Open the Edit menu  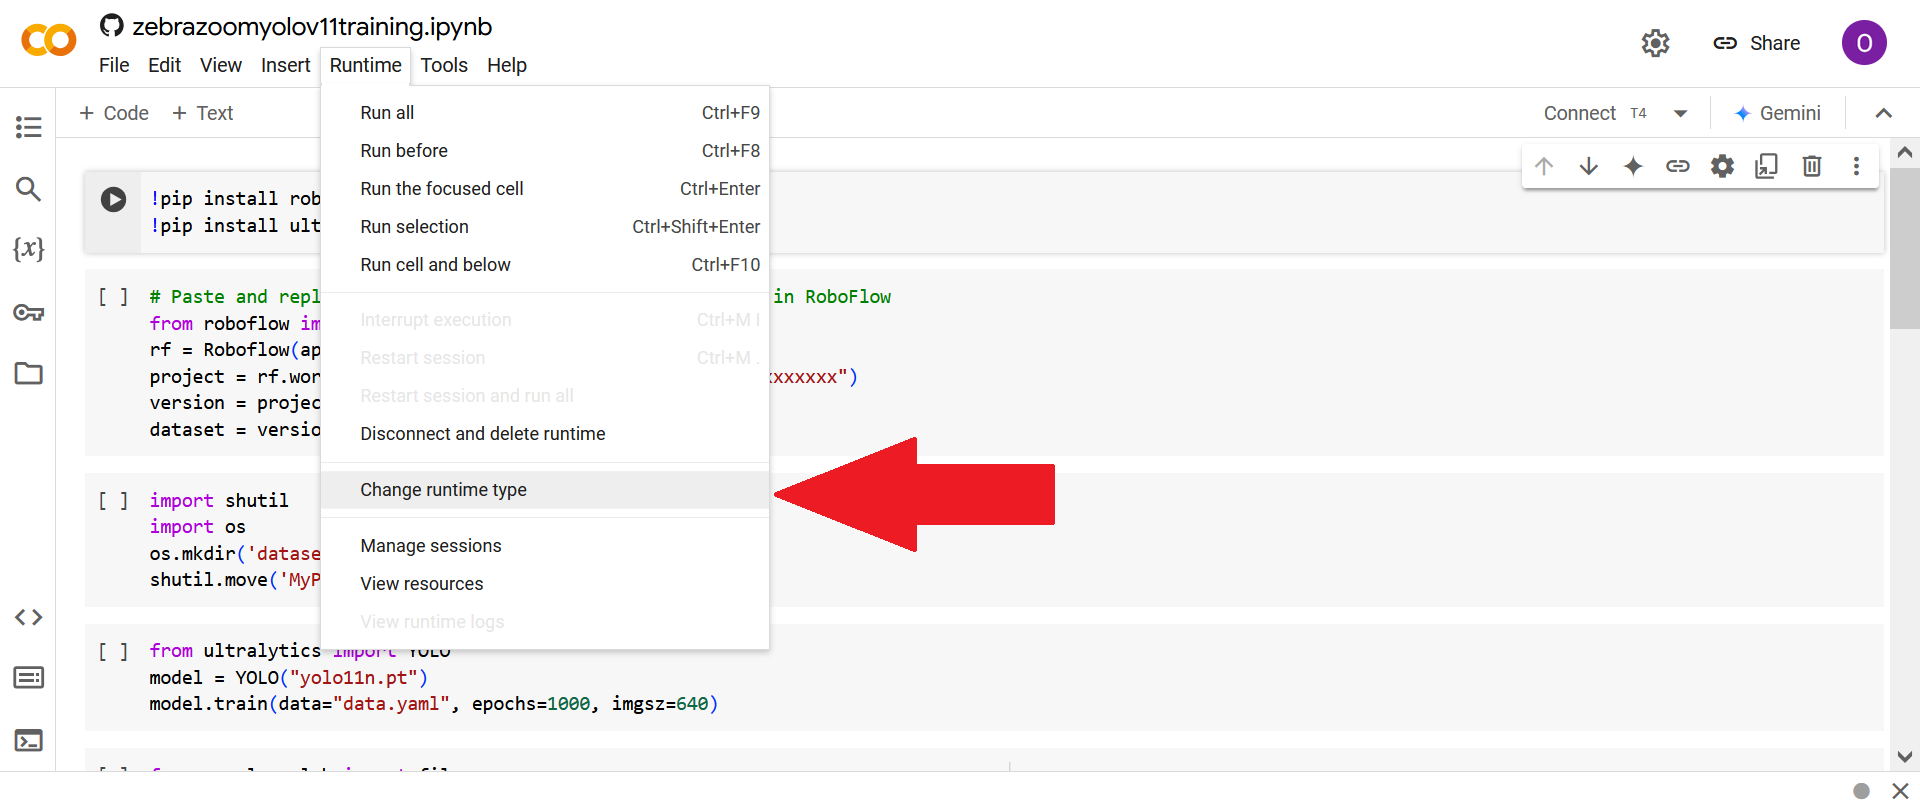pos(164,65)
